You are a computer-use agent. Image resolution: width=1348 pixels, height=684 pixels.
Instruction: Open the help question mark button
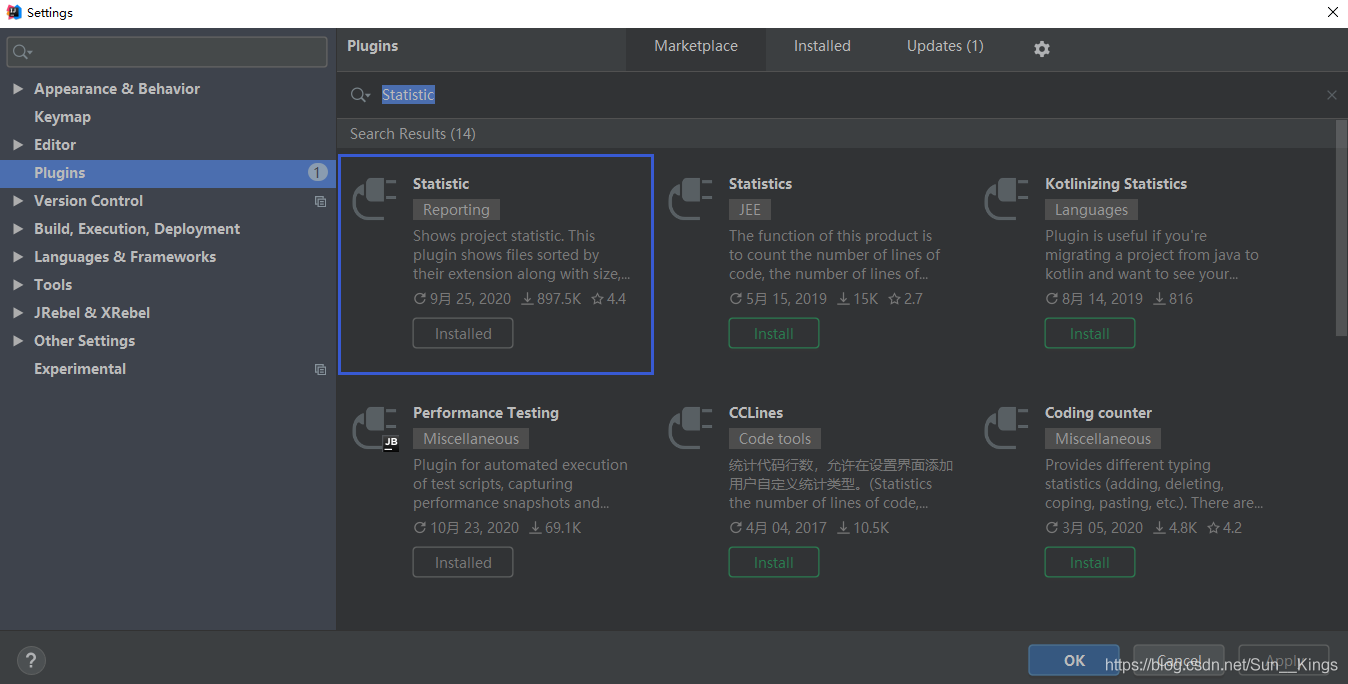pyautogui.click(x=31, y=660)
